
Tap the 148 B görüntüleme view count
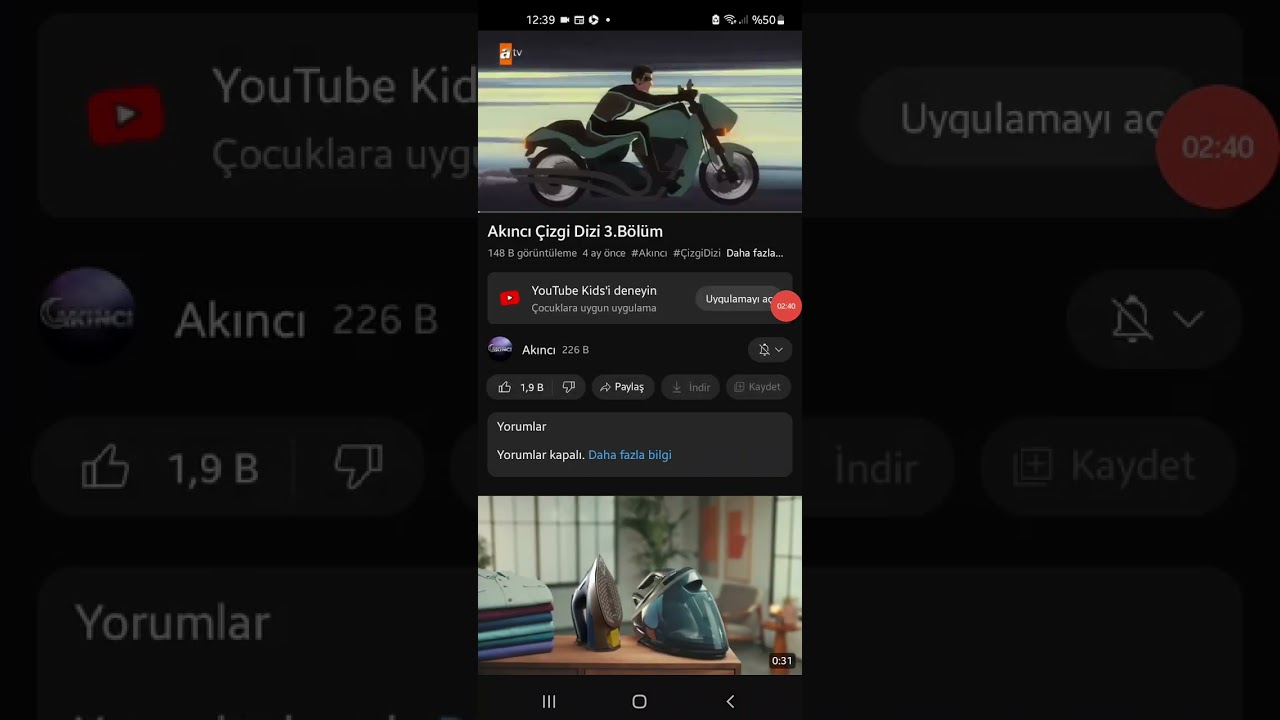click(532, 253)
